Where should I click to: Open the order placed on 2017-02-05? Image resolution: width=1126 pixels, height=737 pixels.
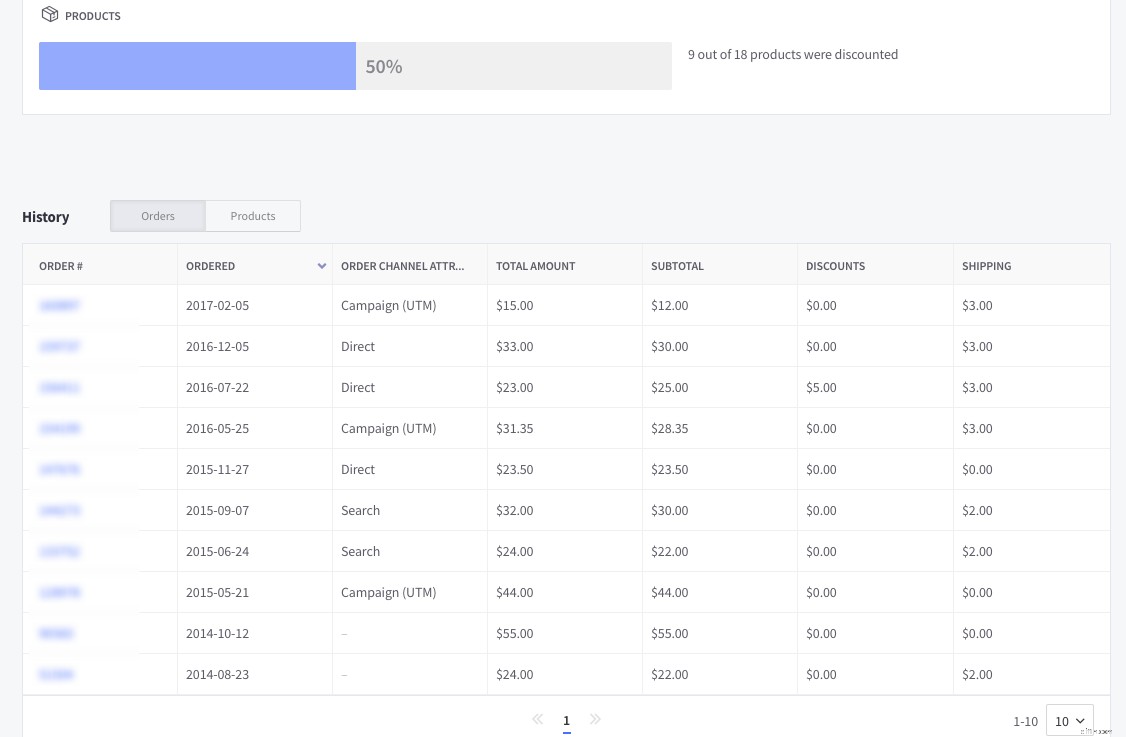point(60,305)
